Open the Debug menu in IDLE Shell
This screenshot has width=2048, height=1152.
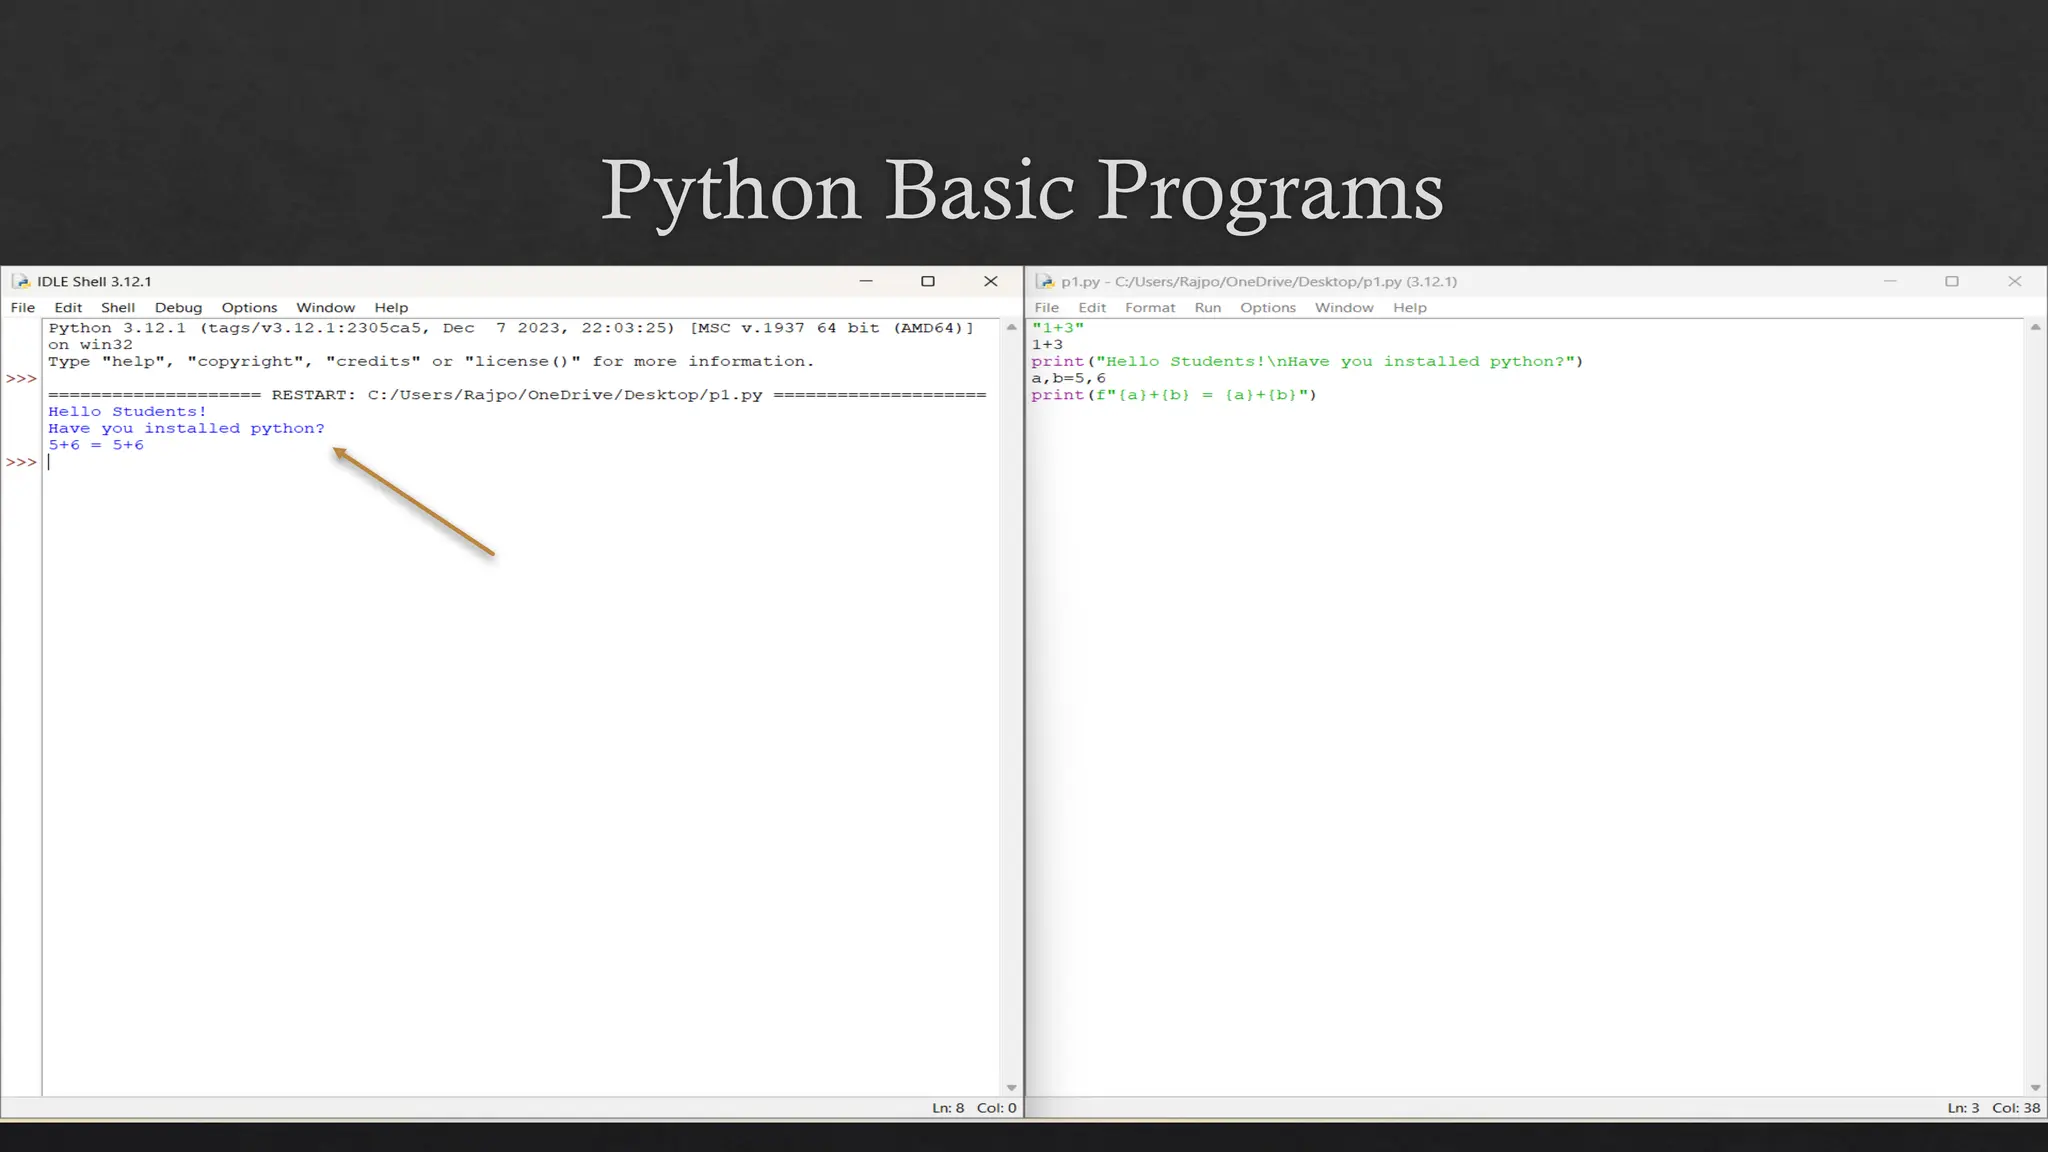click(x=178, y=308)
